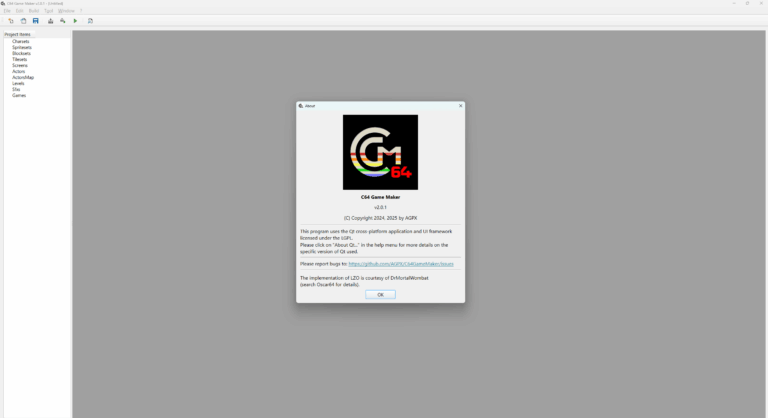Select Tilesets in Project Items
768x418 pixels.
click(x=20, y=59)
